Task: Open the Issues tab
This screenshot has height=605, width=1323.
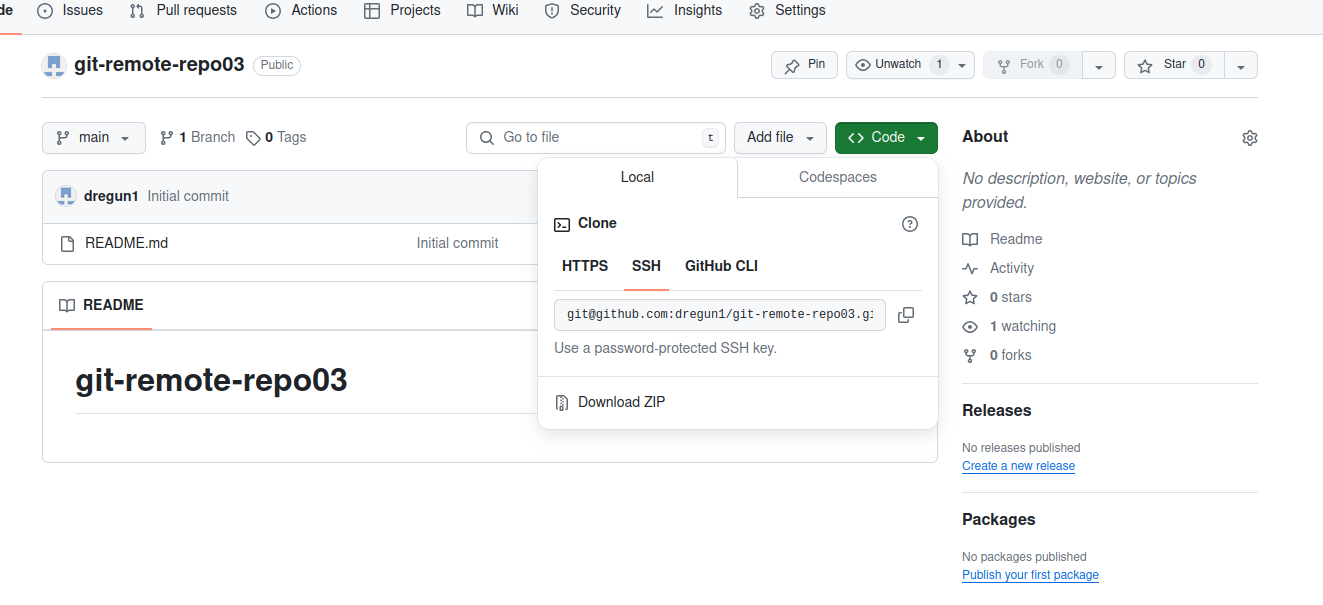Action: (x=70, y=10)
